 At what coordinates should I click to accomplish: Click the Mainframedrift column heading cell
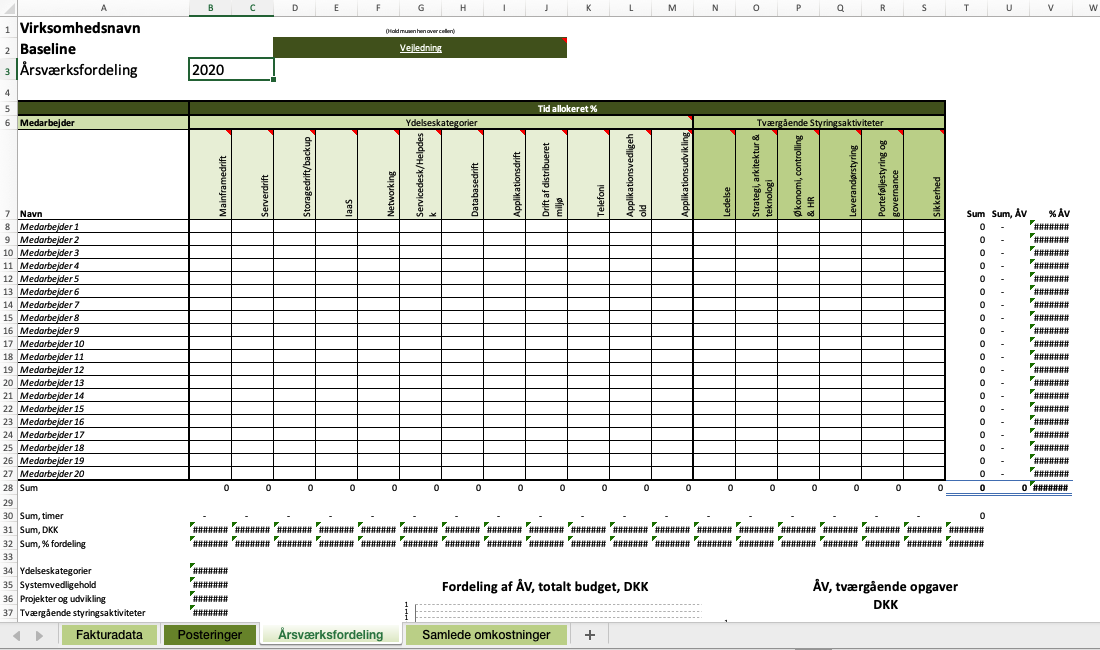tap(210, 175)
